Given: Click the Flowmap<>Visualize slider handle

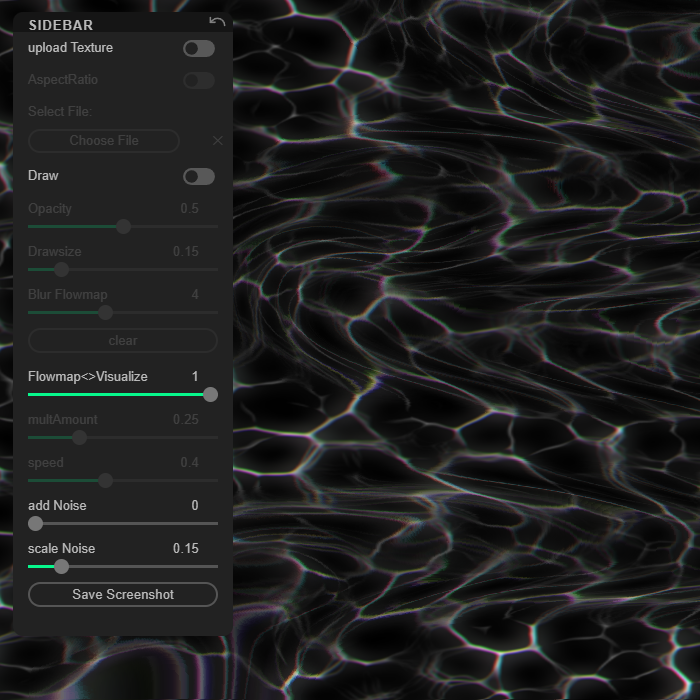Looking at the screenshot, I should pos(210,394).
